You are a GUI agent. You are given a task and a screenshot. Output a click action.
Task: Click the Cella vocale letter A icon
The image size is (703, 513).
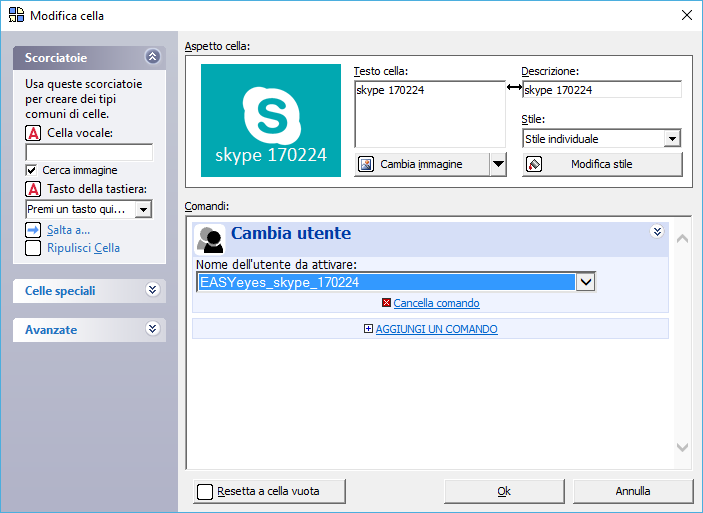pos(33,133)
